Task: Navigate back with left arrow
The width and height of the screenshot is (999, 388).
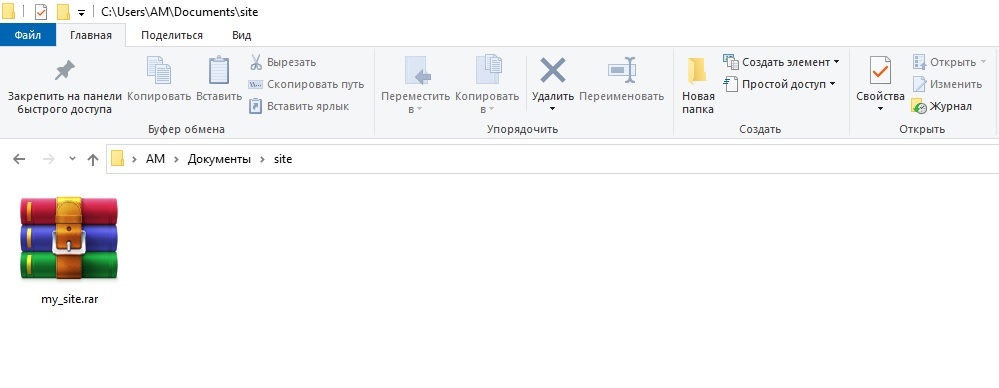Action: coord(19,159)
